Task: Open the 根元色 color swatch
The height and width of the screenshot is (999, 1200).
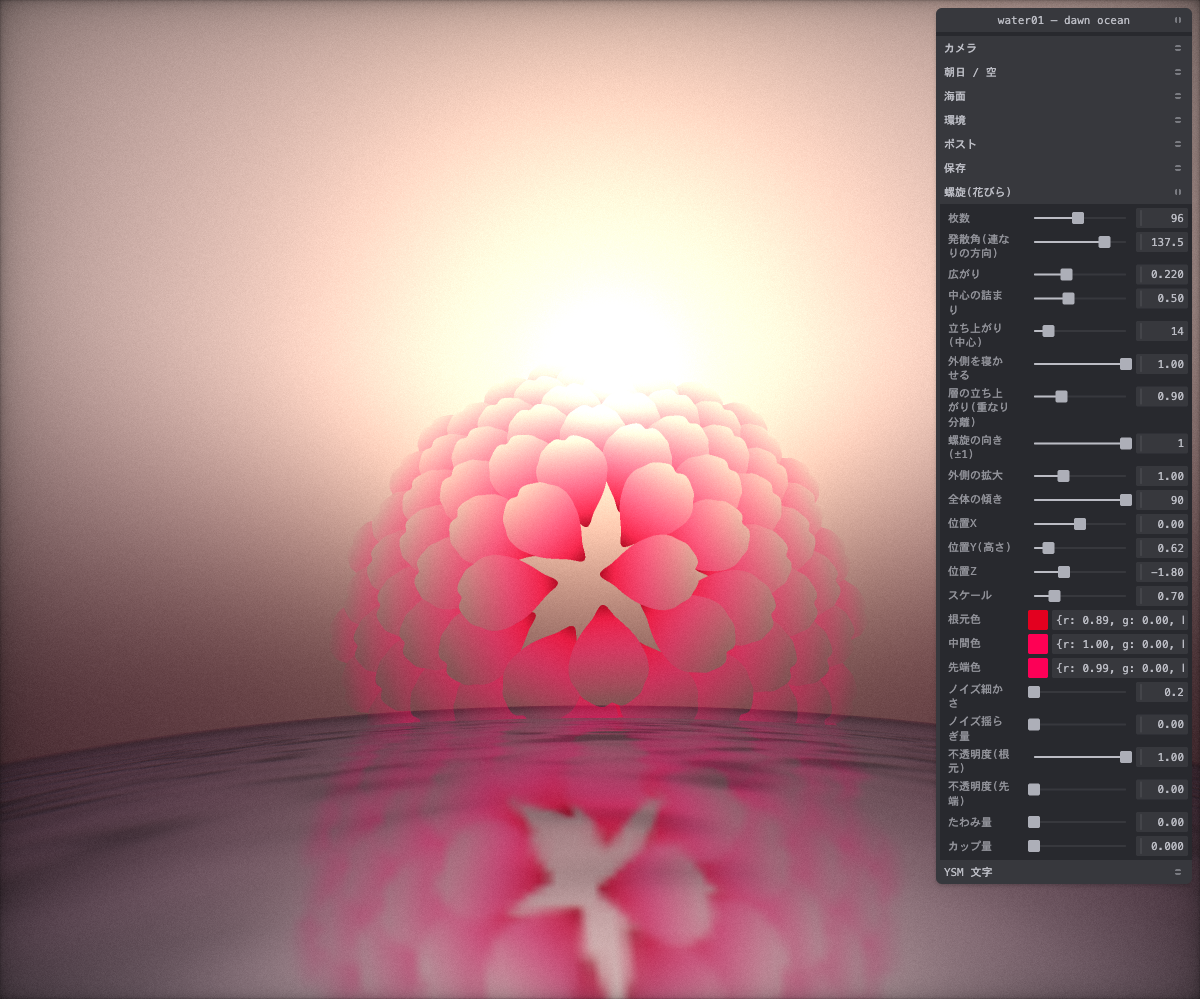Action: click(x=1038, y=620)
